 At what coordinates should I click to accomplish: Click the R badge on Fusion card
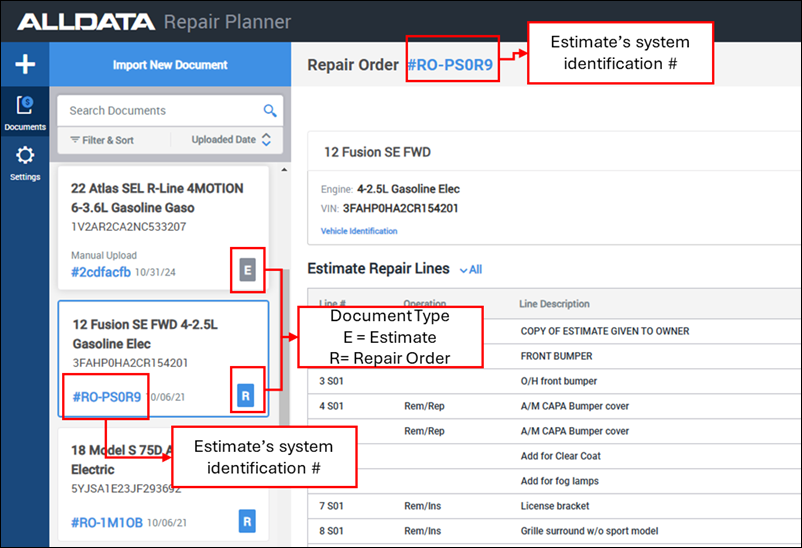[246, 396]
